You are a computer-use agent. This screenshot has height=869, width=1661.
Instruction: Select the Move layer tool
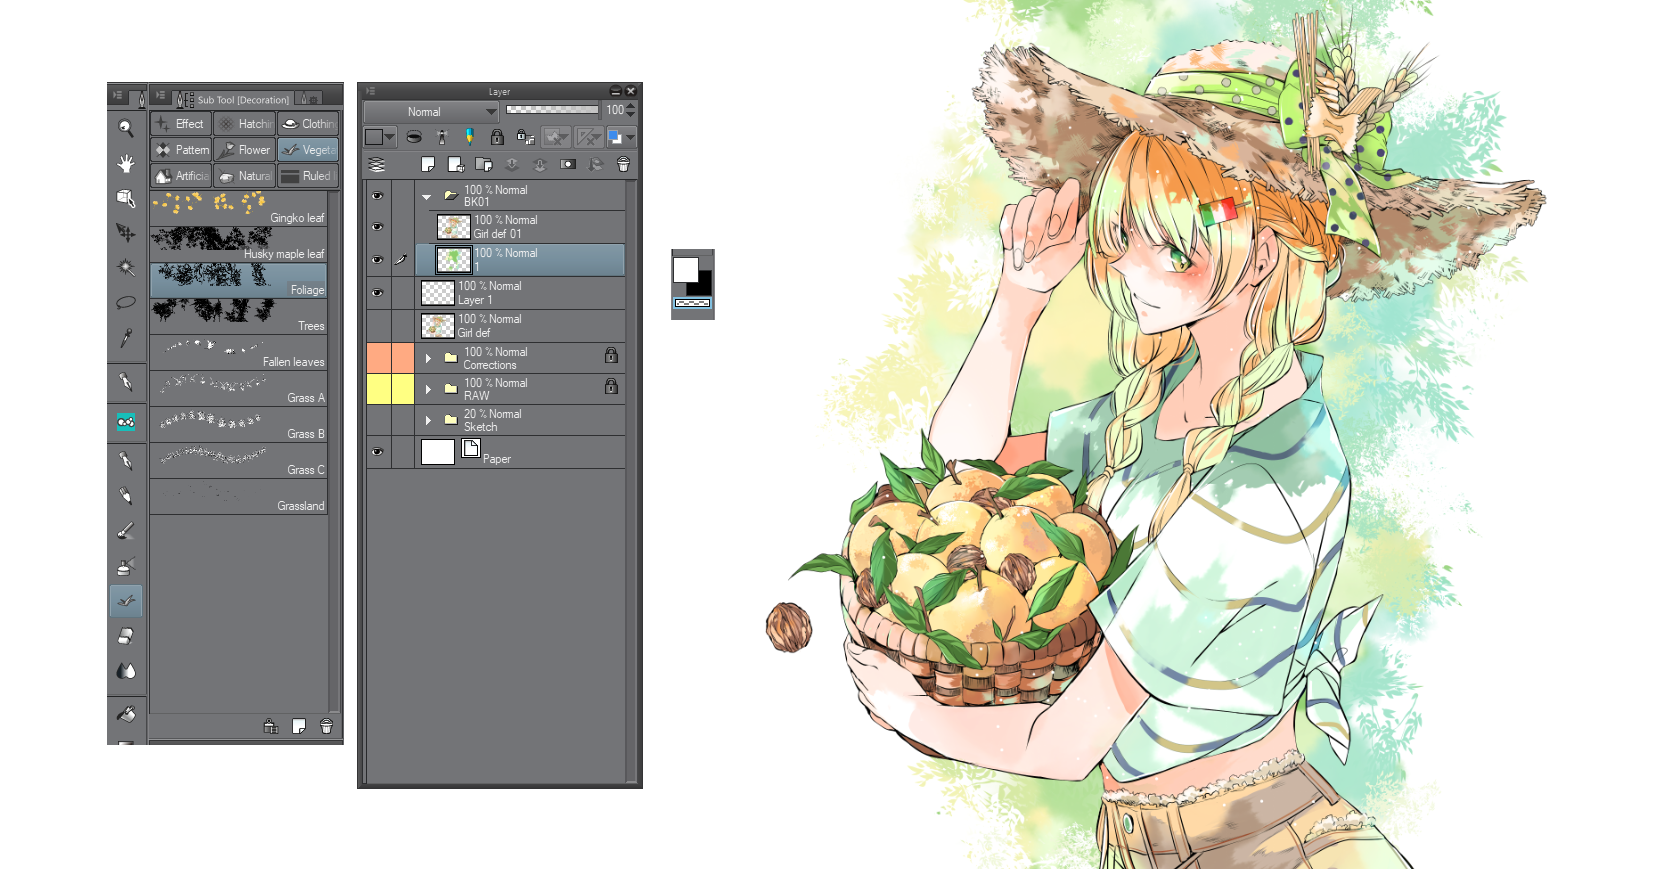click(126, 233)
